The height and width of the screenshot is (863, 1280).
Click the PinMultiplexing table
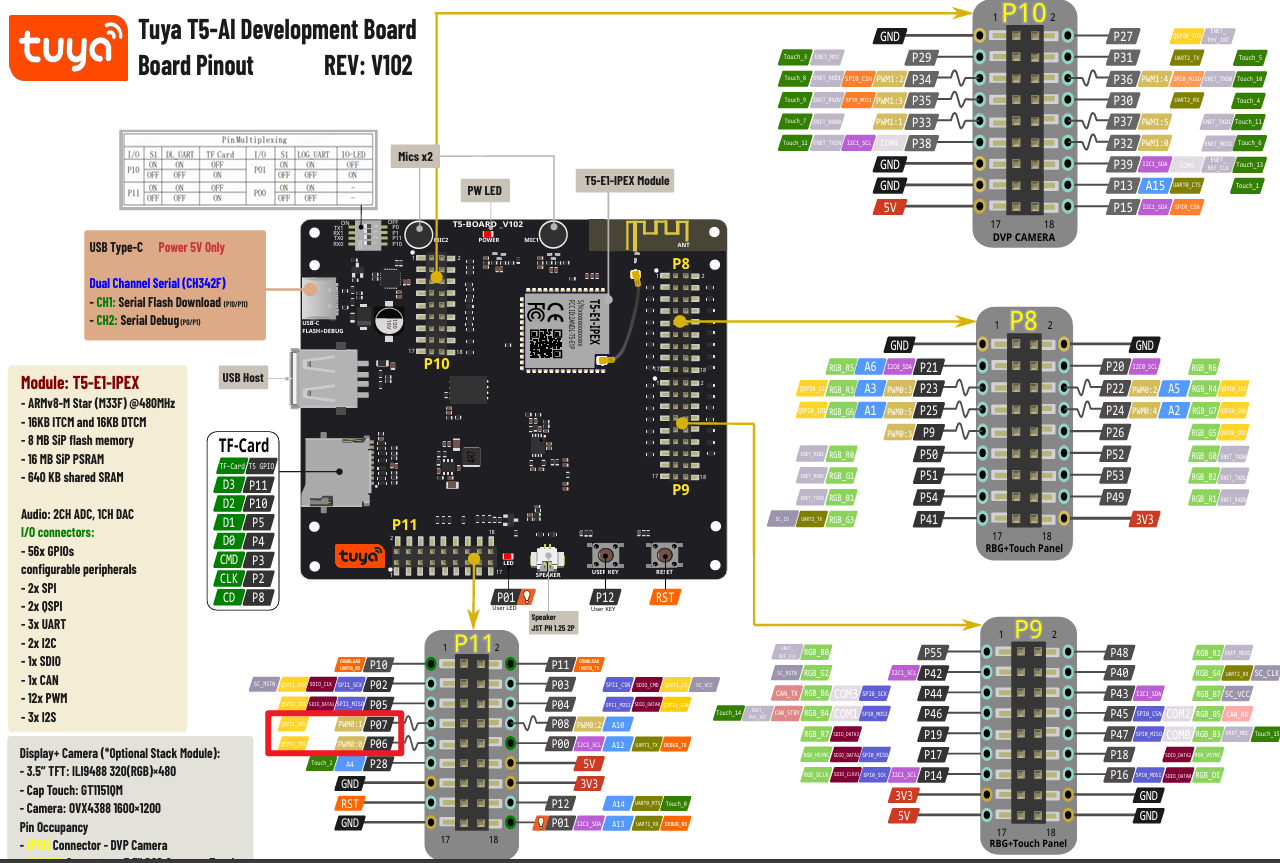pos(248,167)
